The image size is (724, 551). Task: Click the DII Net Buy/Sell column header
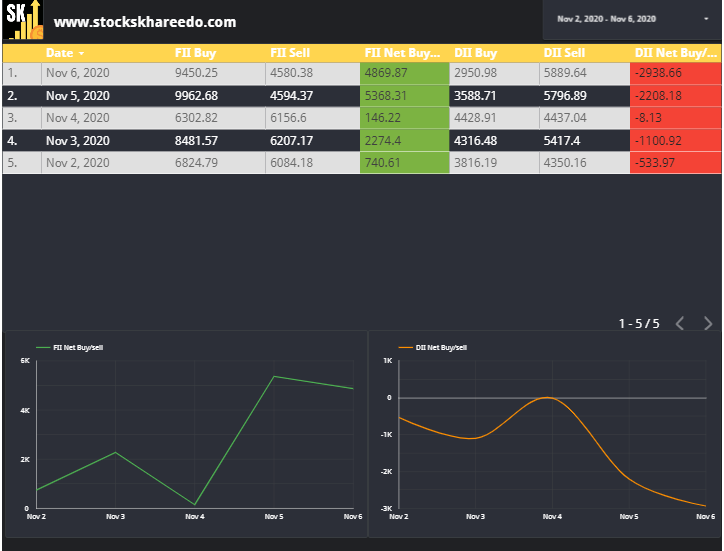tap(676, 53)
